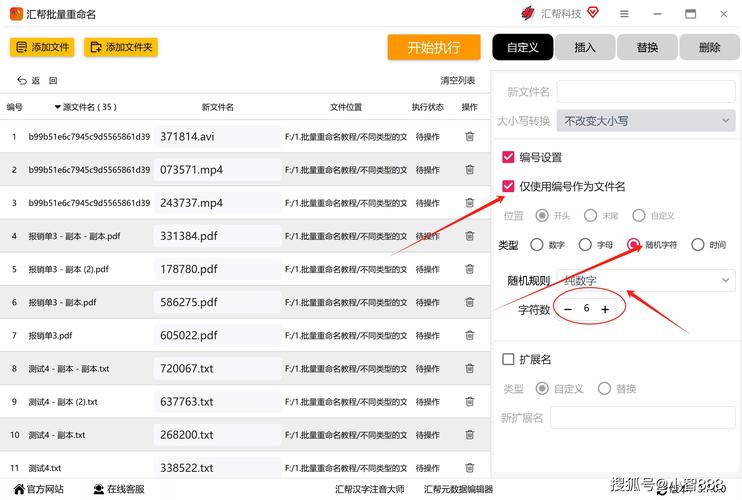Viewport: 742px width, 500px height.
Task: Select 末尾 position radio button
Action: click(590, 216)
